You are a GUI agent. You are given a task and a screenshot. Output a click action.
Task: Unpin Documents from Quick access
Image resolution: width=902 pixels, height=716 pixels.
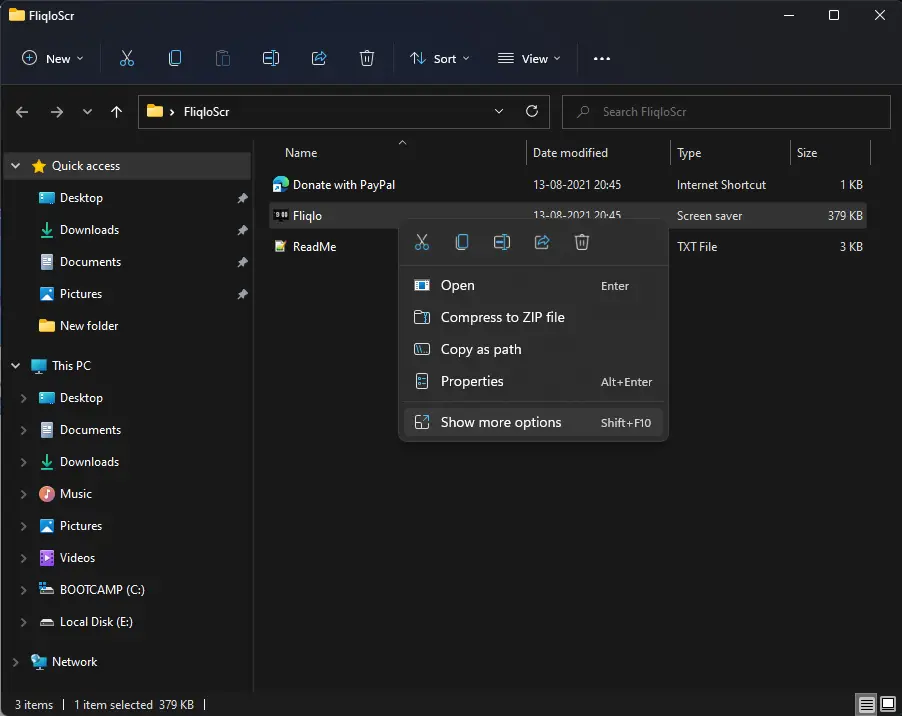pyautogui.click(x=242, y=262)
